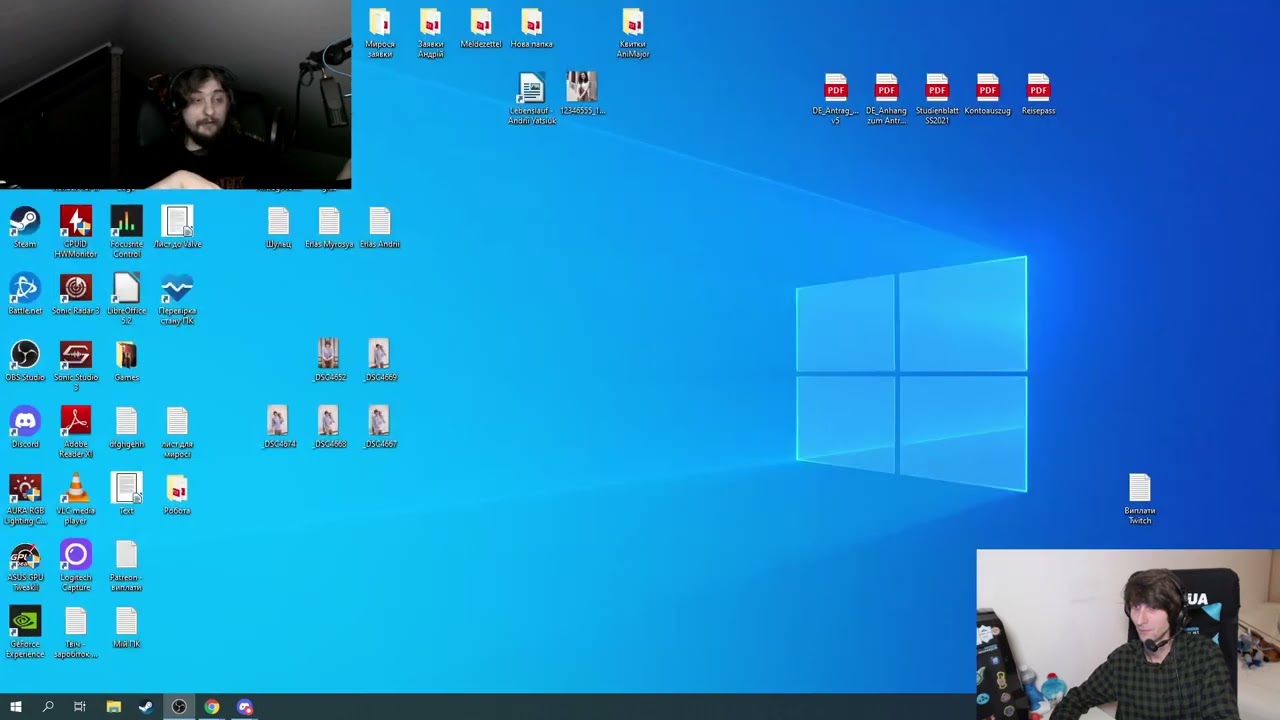Select the _DSC4667 photo thumbnail
This screenshot has height=720, width=1280.
click(380, 427)
